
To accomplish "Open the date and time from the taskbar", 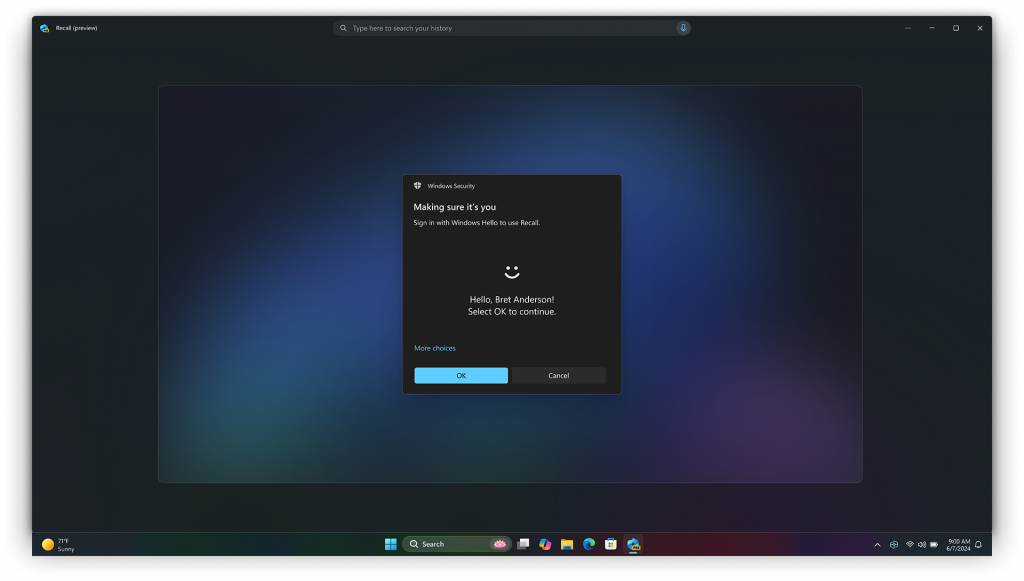I will (x=957, y=545).
